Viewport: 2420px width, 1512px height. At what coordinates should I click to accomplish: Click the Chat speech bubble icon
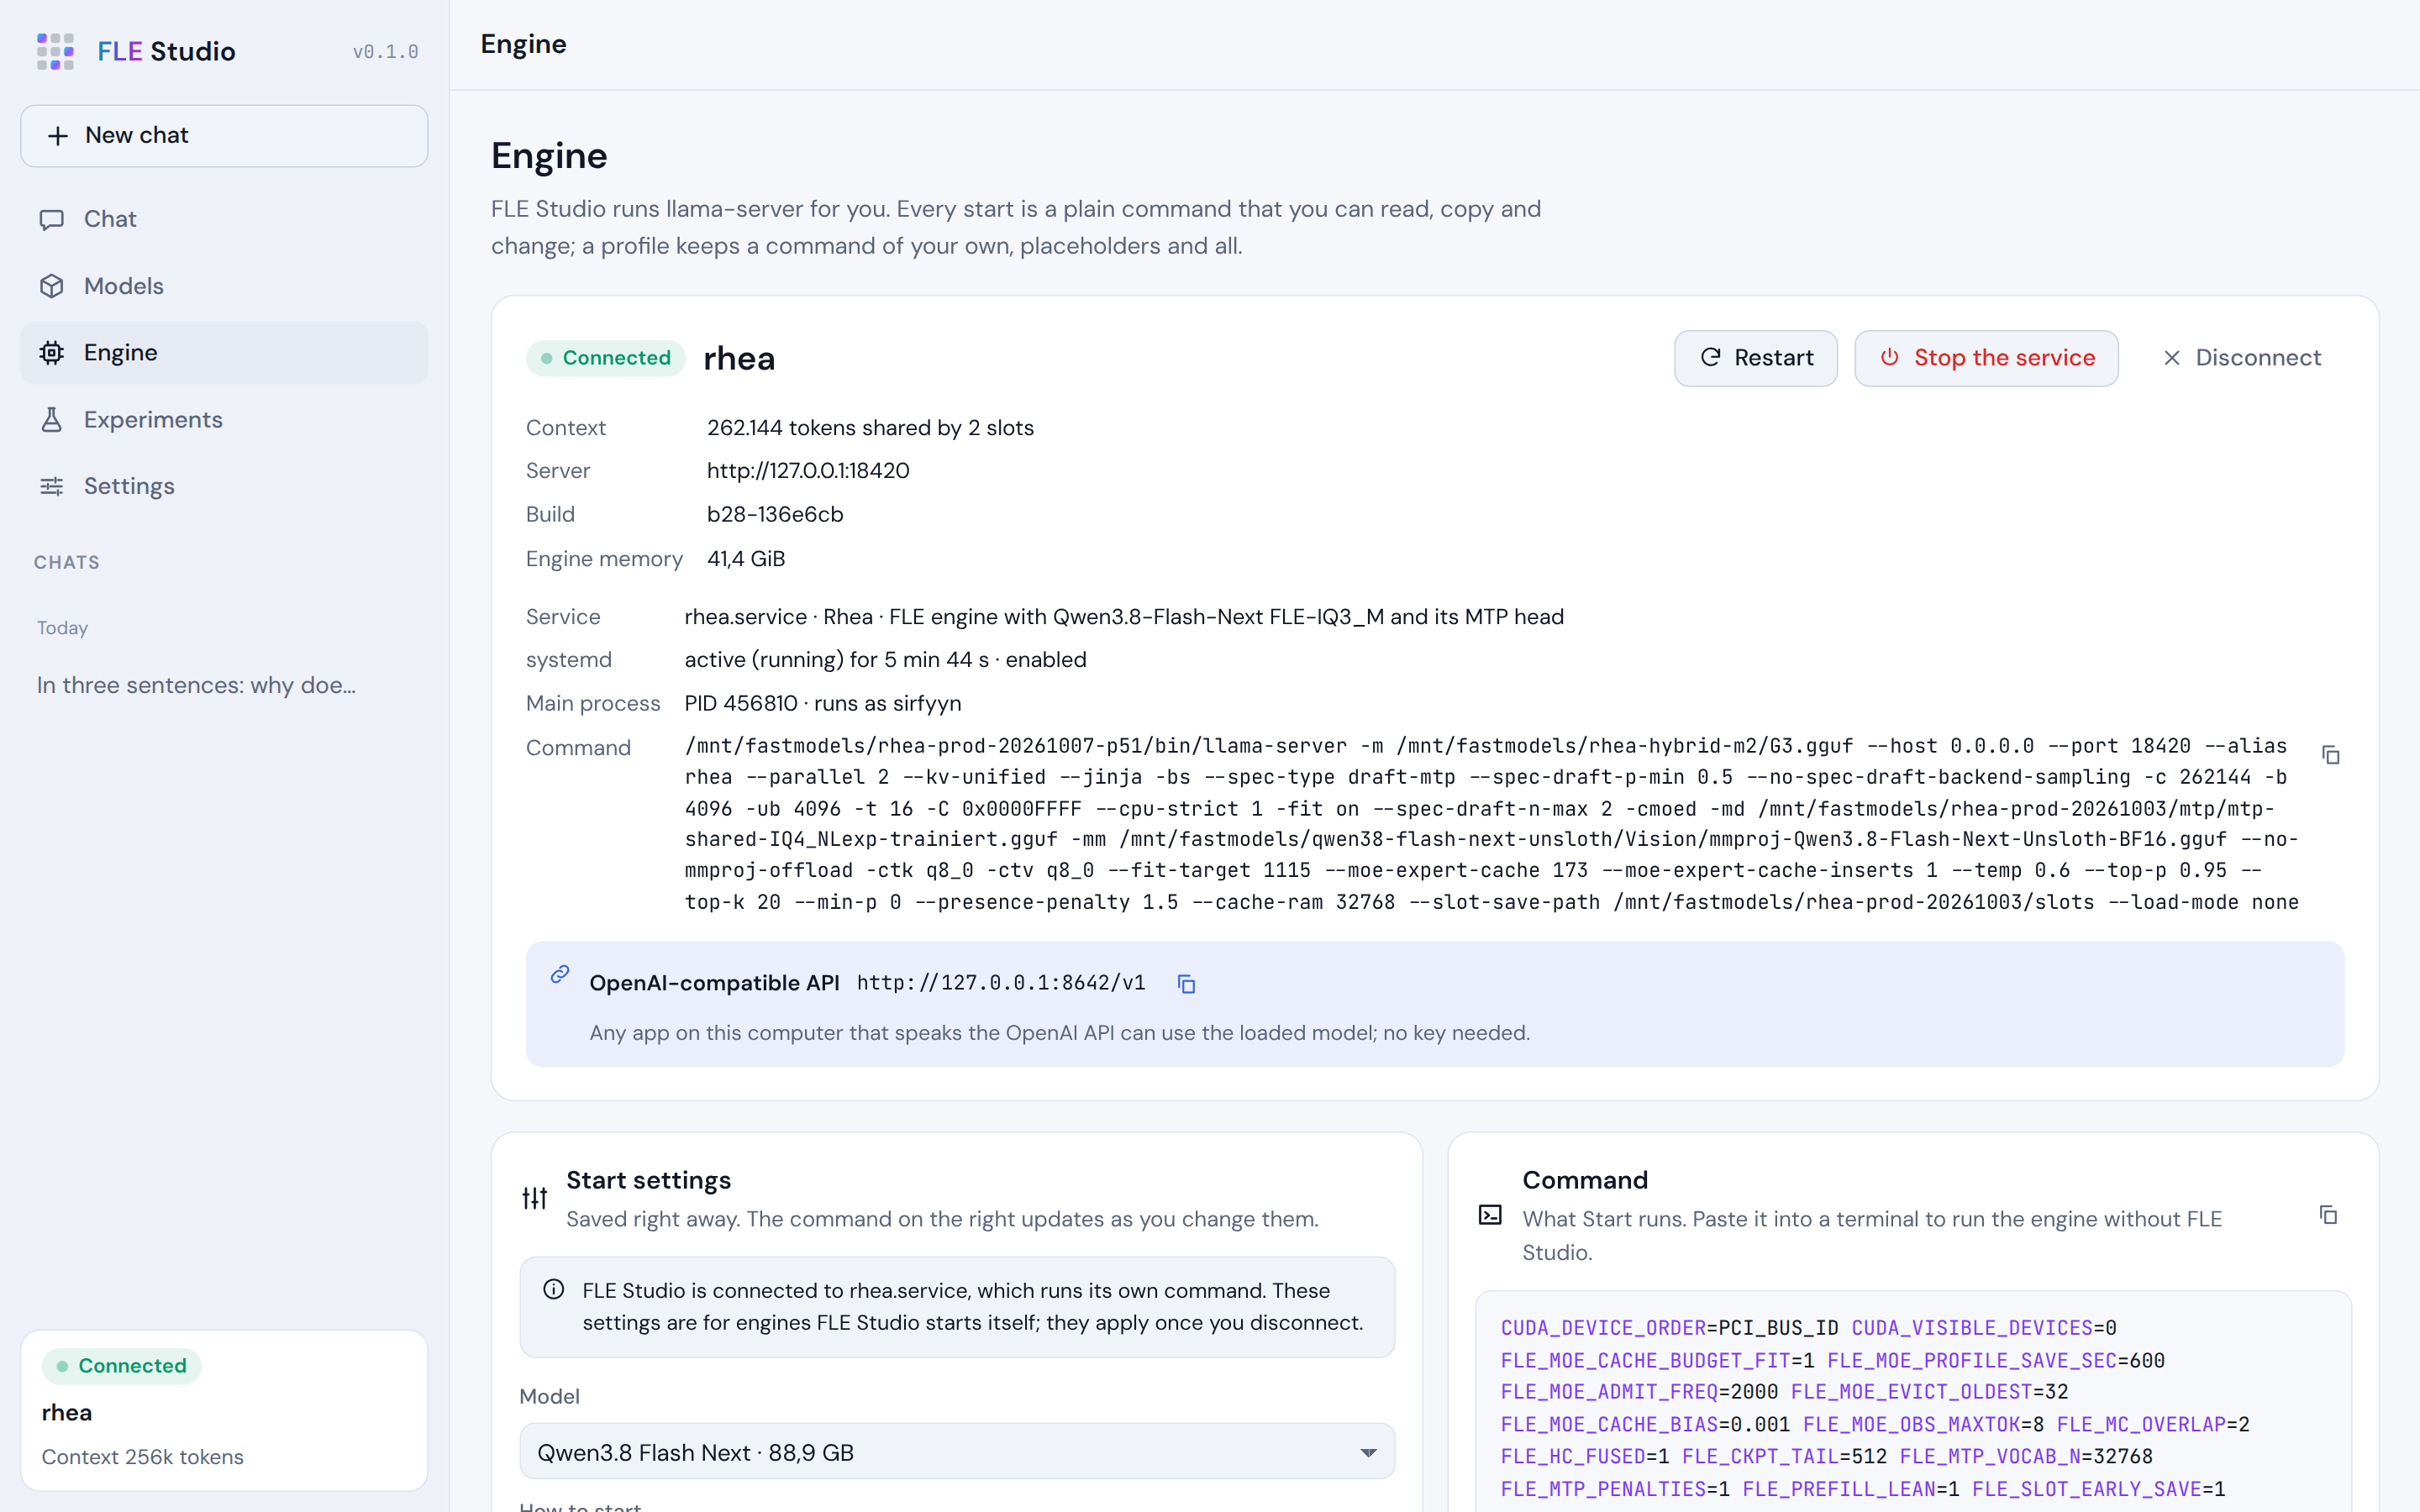pos(52,219)
